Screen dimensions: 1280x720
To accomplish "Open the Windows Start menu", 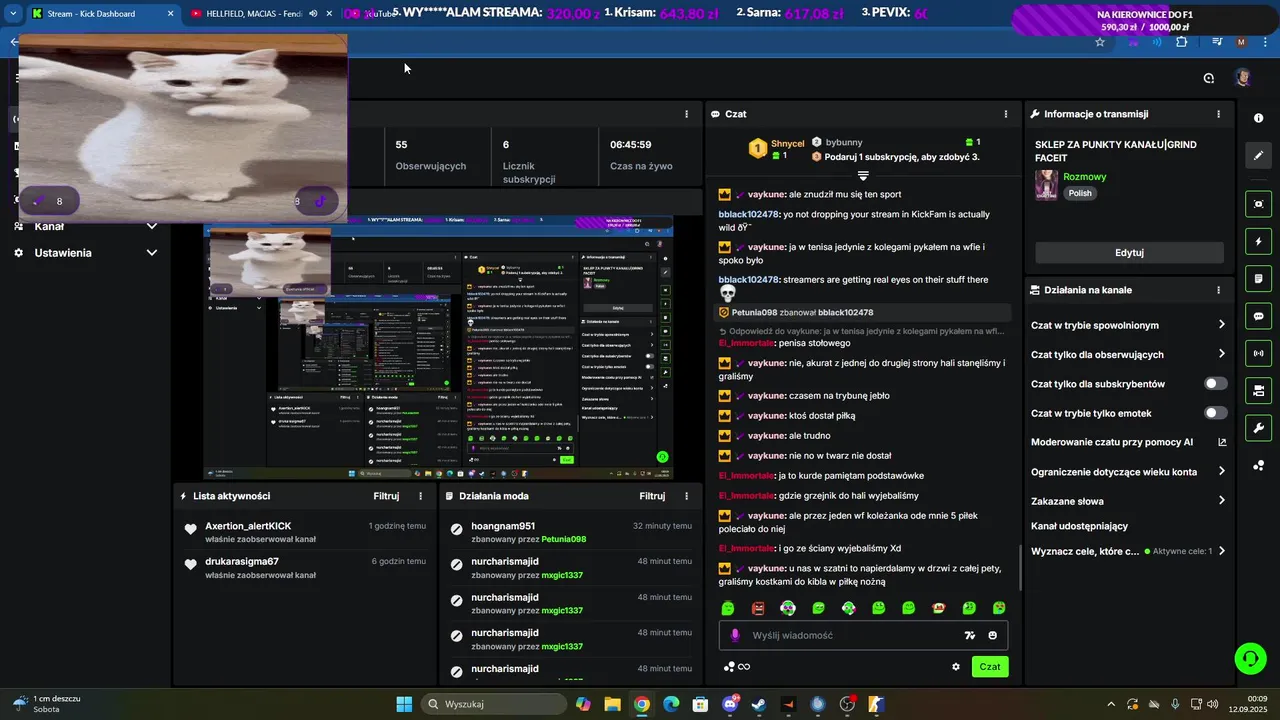I will coord(404,704).
